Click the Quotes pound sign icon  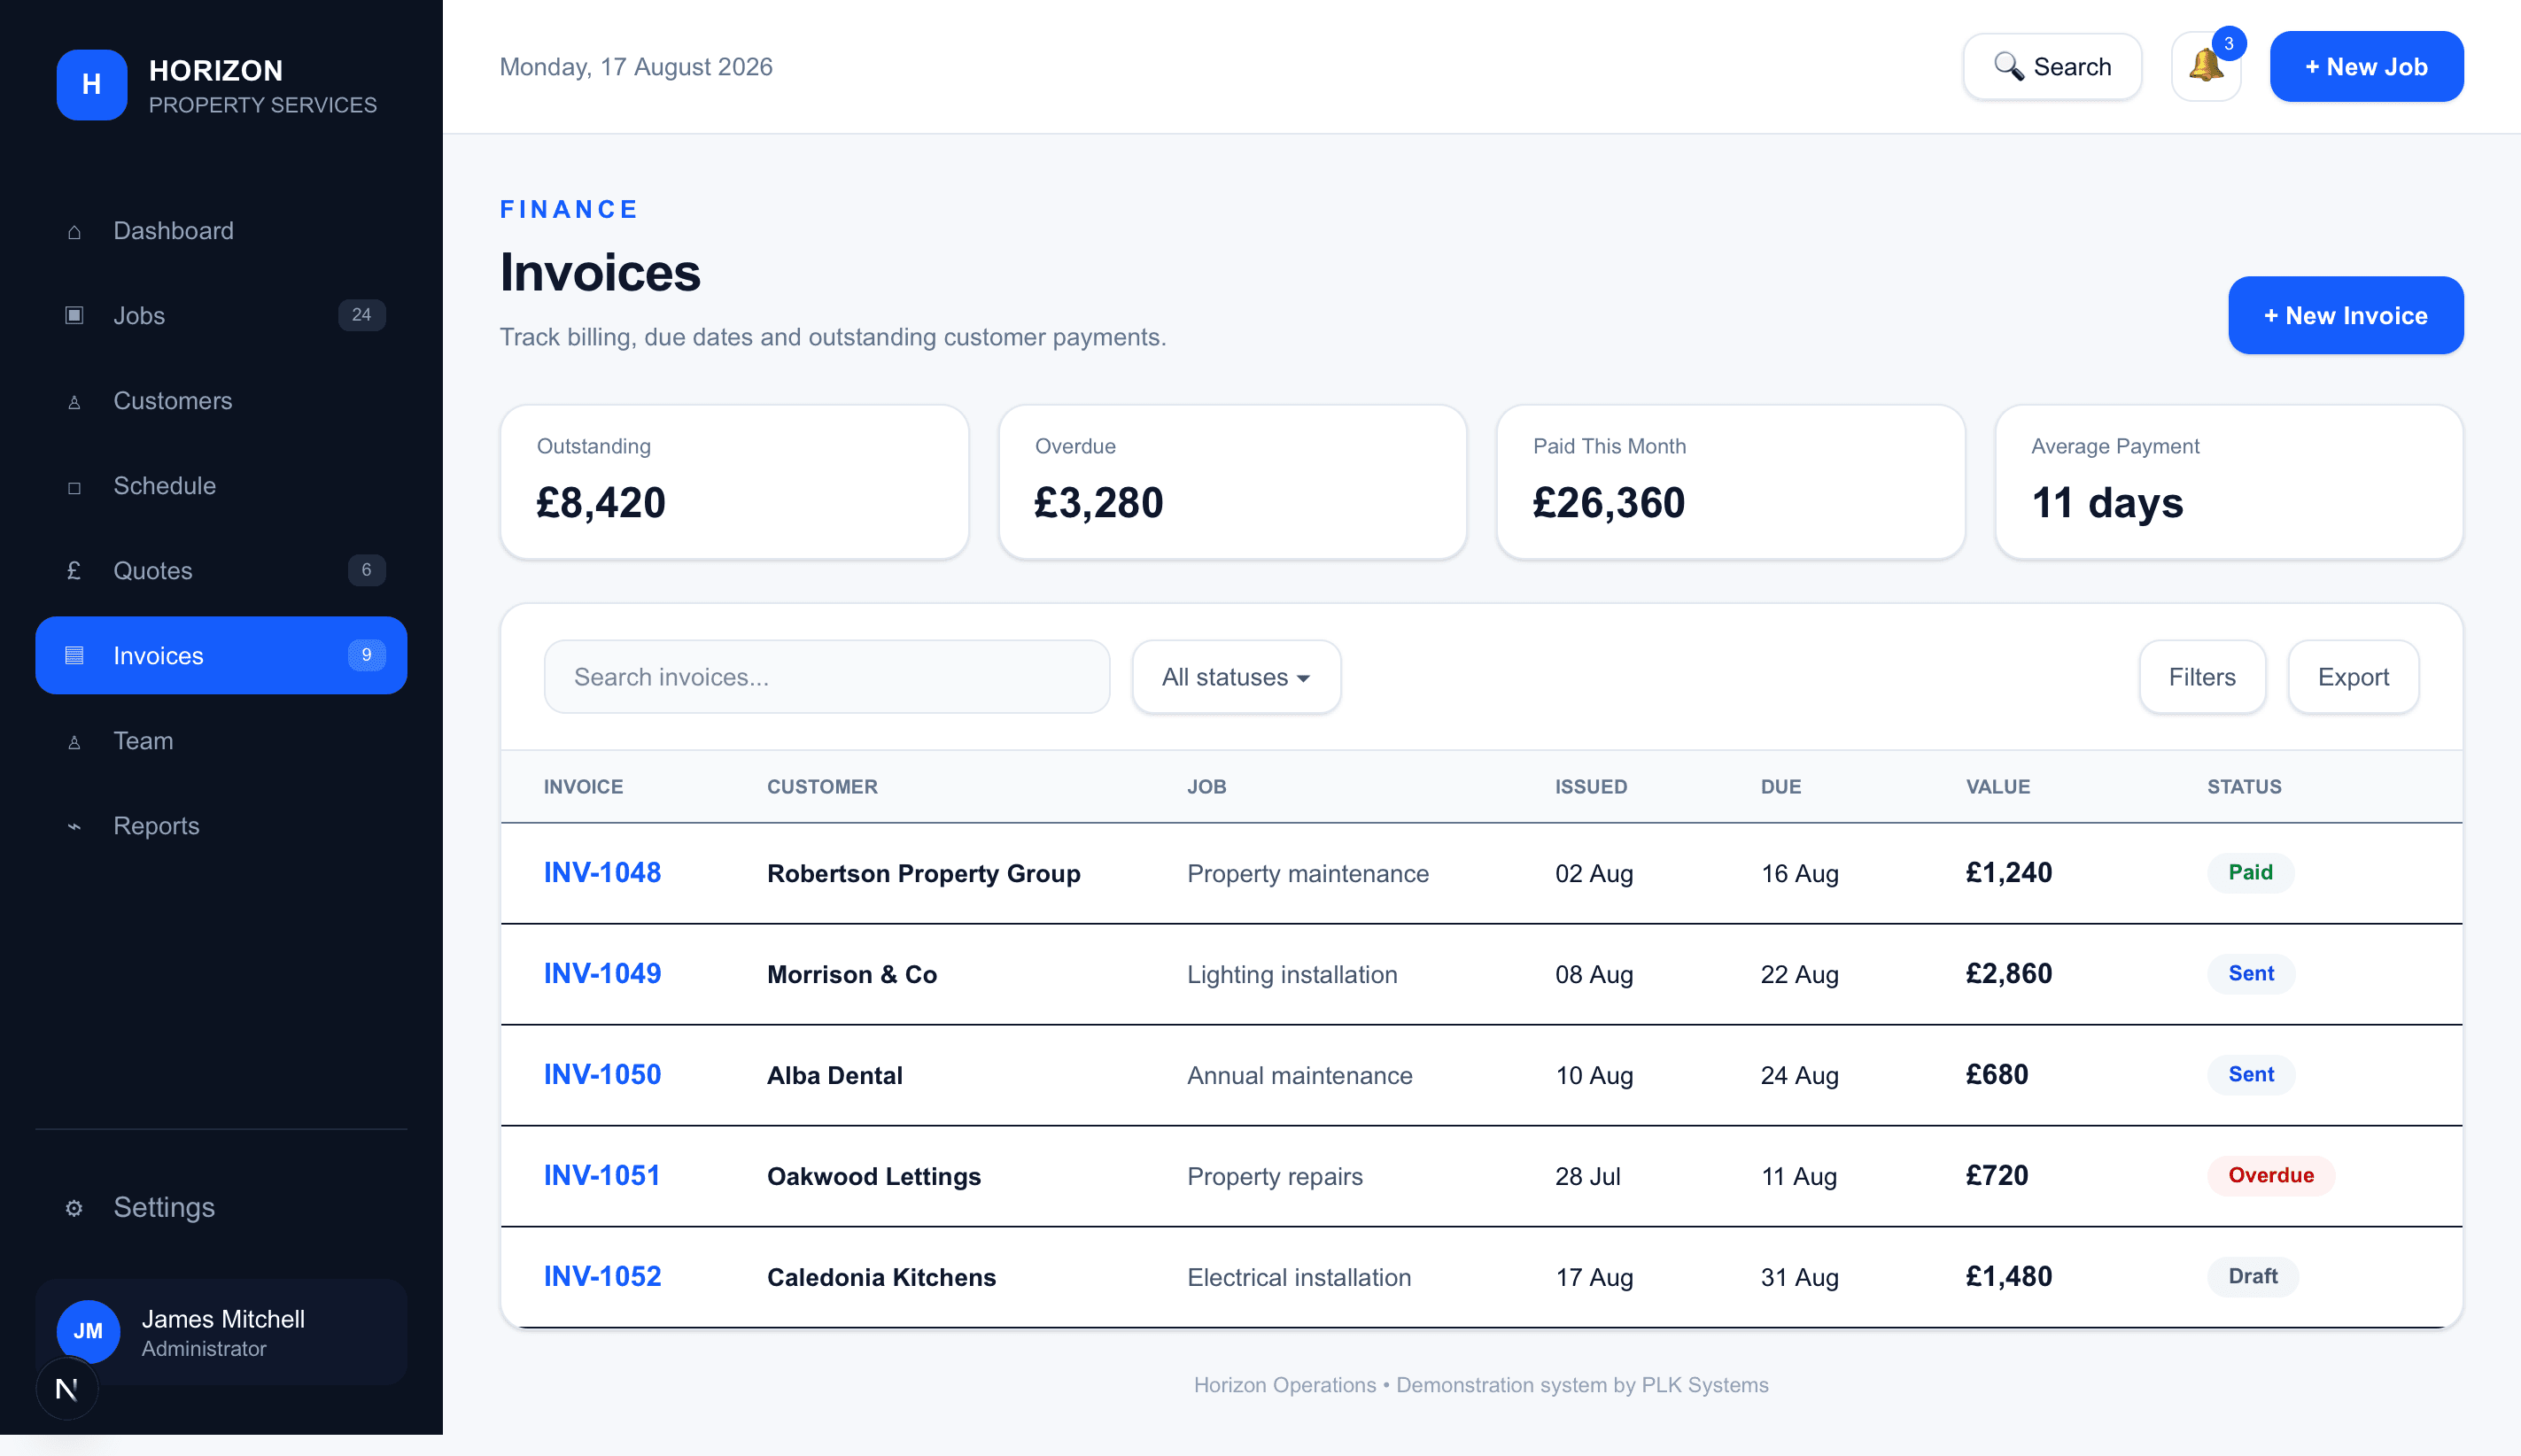tap(74, 571)
